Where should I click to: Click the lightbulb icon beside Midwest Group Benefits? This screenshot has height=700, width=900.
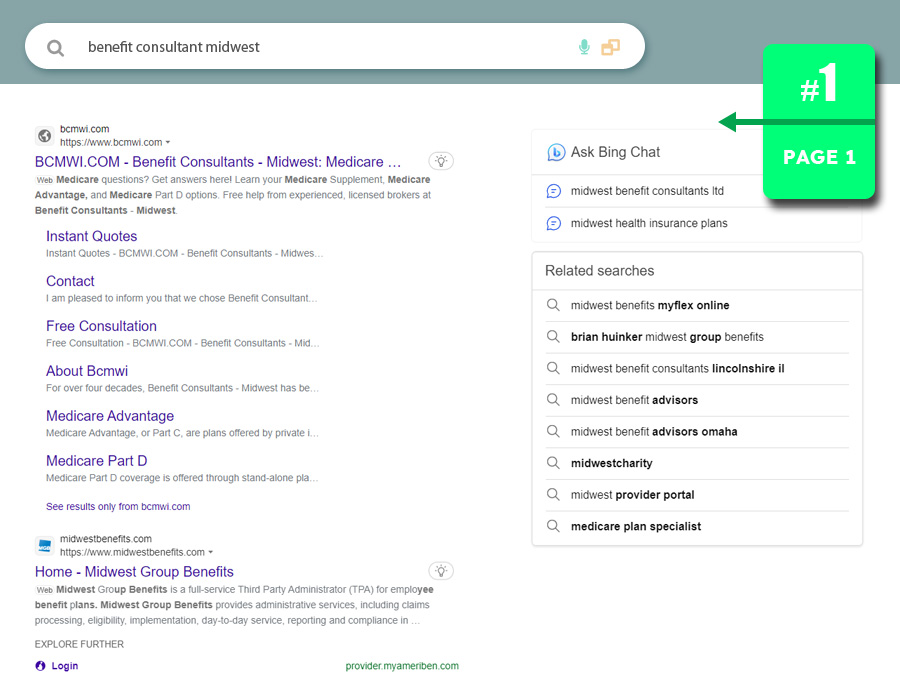tap(441, 571)
